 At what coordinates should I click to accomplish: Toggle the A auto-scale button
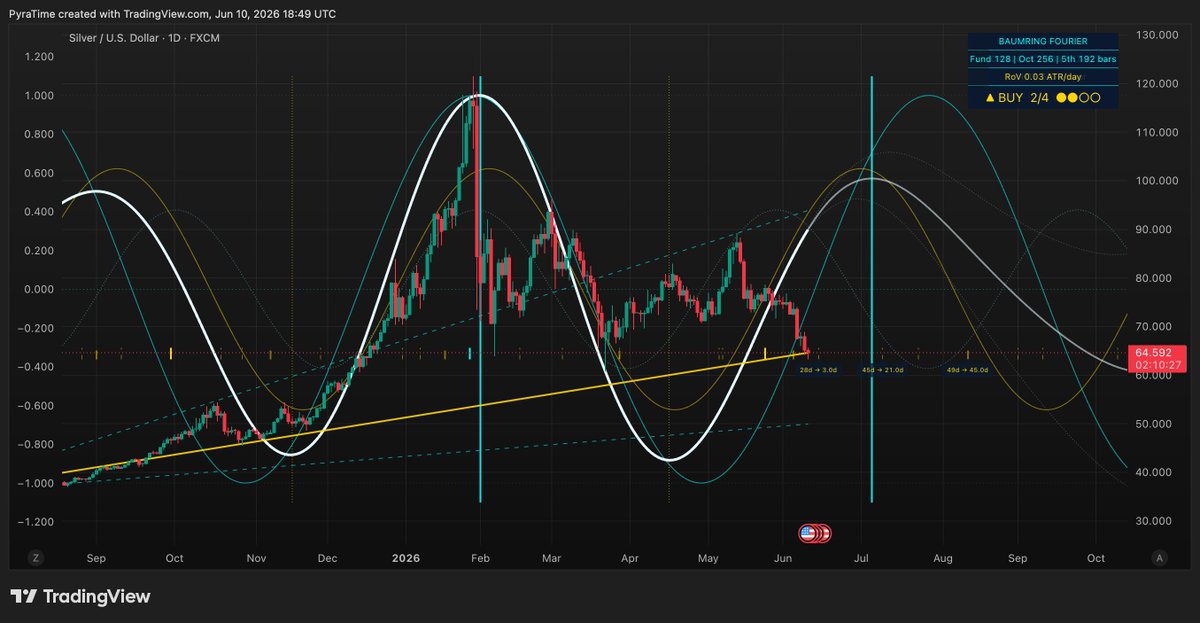tap(1160, 557)
